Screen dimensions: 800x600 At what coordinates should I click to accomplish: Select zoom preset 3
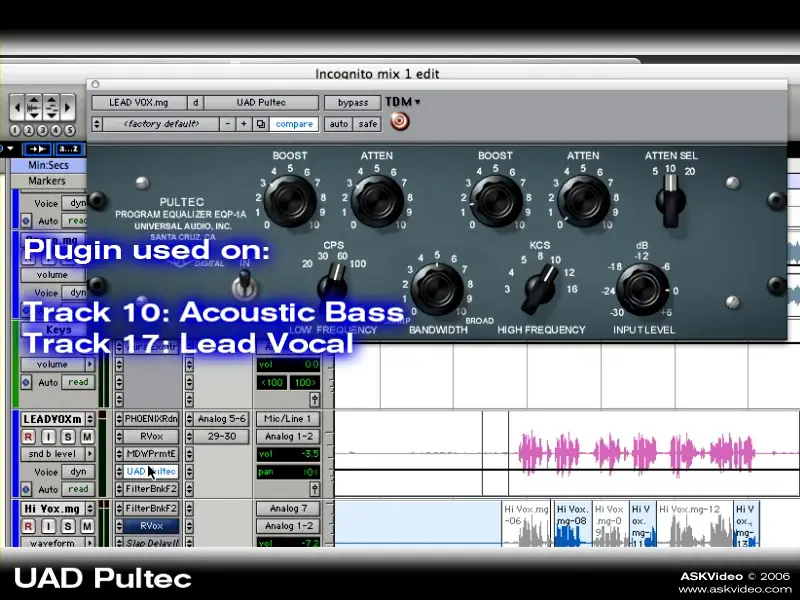coord(42,131)
